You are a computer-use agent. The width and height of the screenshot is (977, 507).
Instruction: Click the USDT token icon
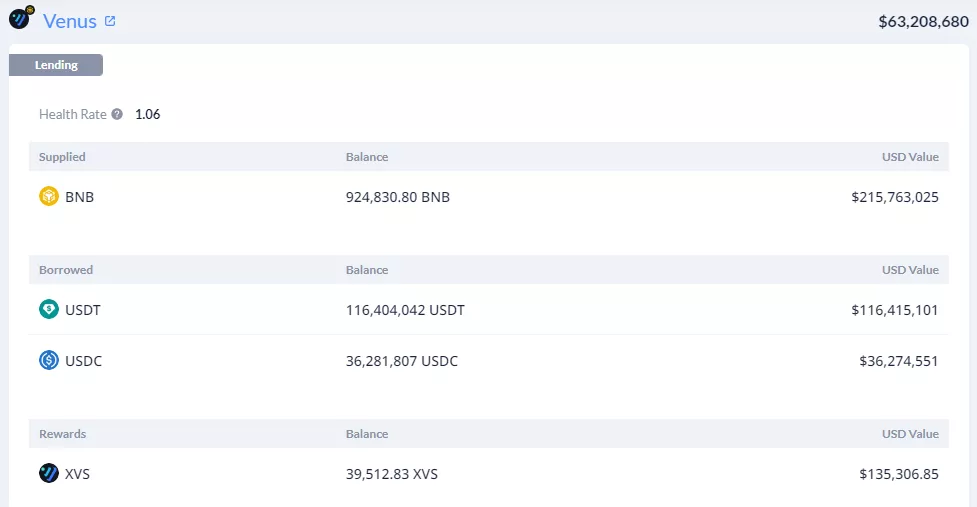point(49,310)
